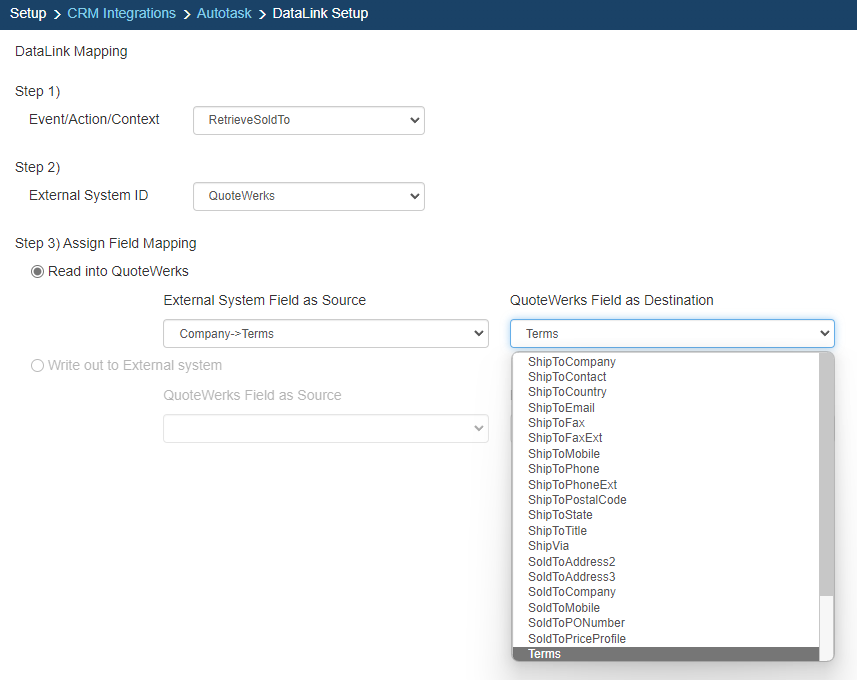This screenshot has width=857, height=680.
Task: Choose ShipToCompany from the list
Action: pos(571,362)
